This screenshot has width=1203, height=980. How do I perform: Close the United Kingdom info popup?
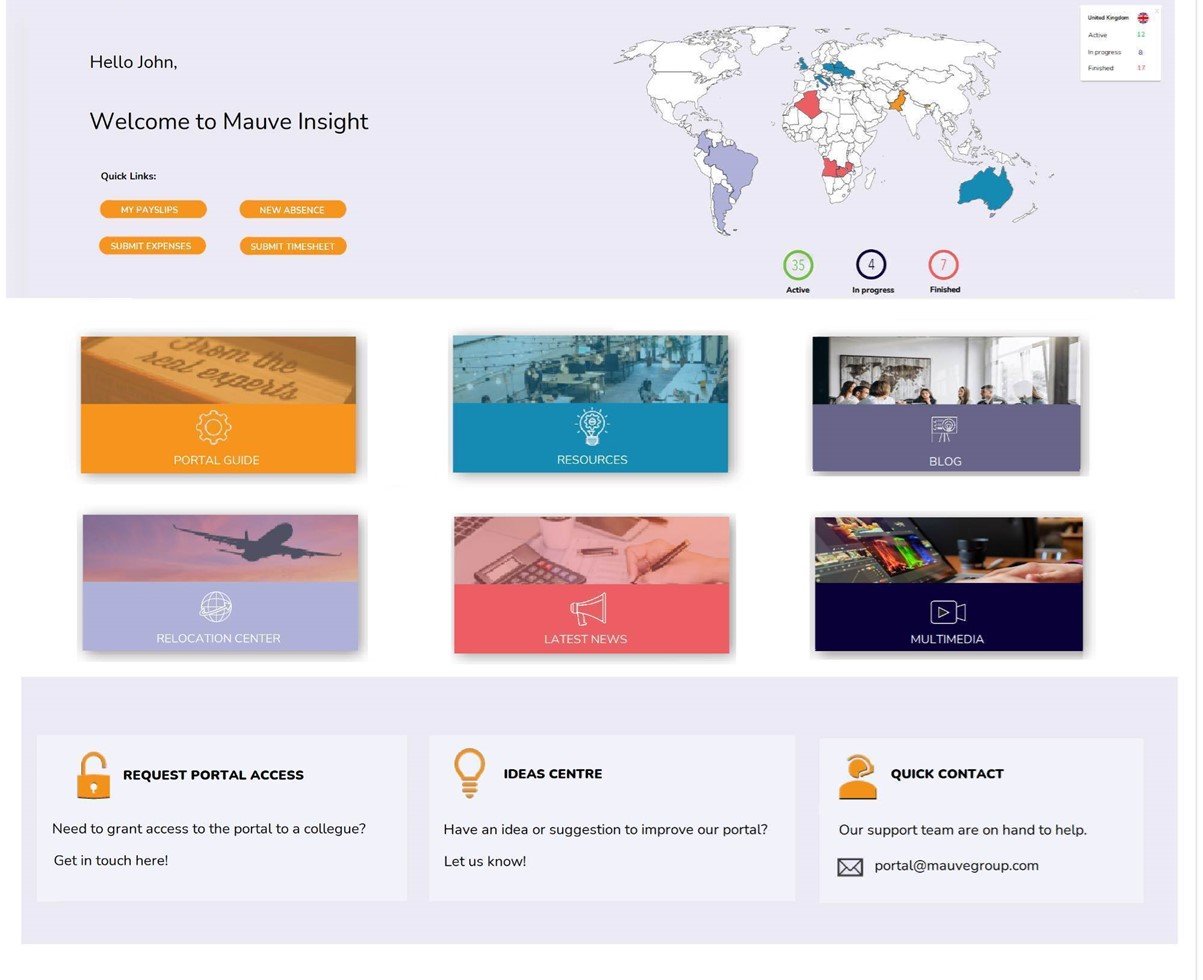[x=1157, y=10]
